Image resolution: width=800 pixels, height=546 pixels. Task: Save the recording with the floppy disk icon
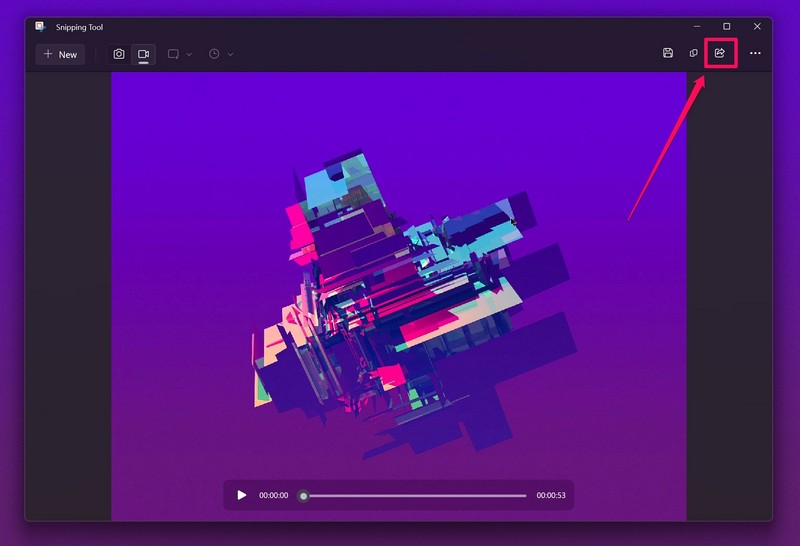click(x=668, y=53)
